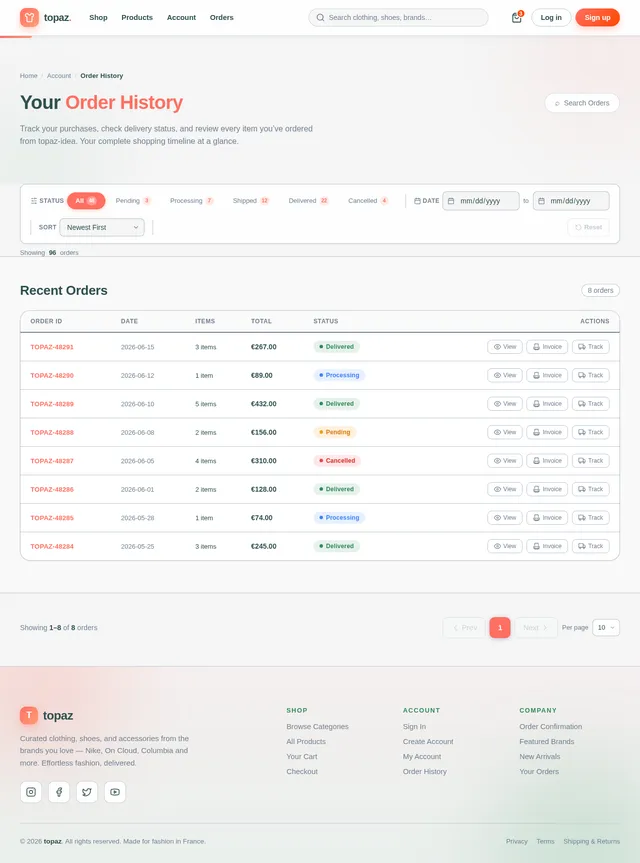
Task: Click calendar icon in end date field
Action: 541,201
